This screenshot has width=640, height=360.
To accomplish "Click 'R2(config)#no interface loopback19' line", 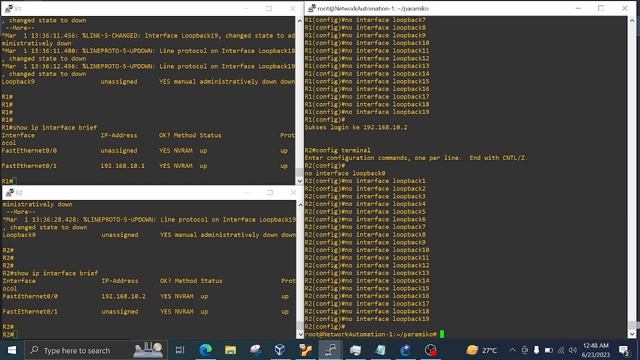I will click(367, 319).
